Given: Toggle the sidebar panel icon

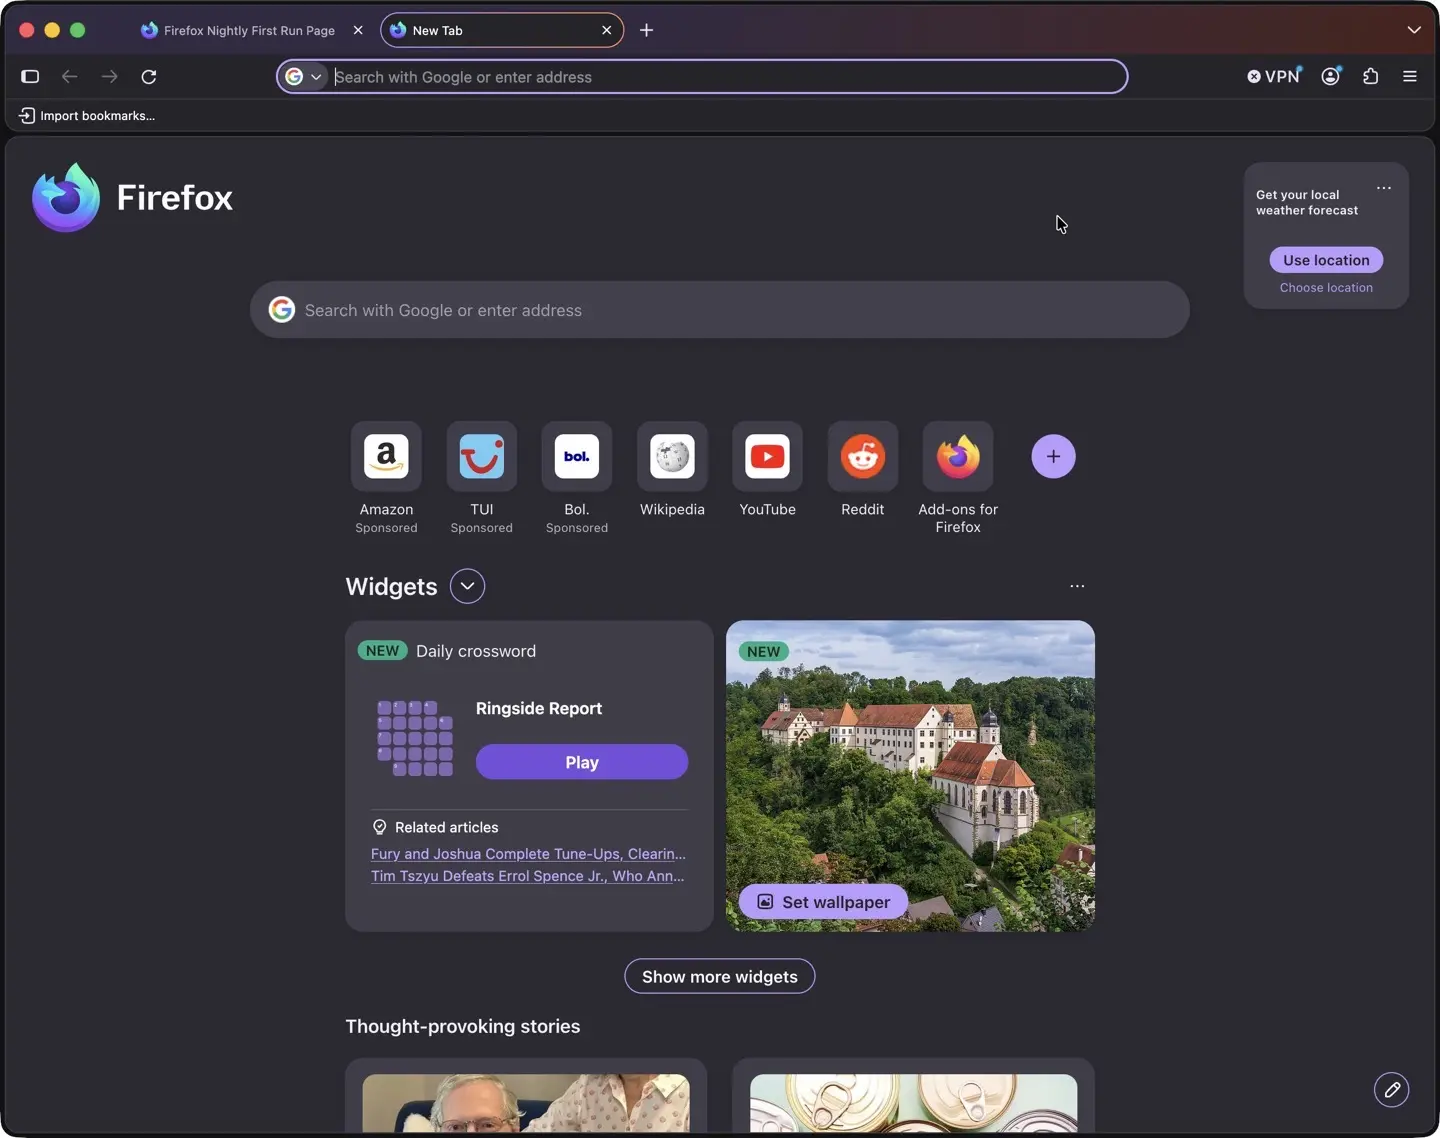Looking at the screenshot, I should (30, 77).
